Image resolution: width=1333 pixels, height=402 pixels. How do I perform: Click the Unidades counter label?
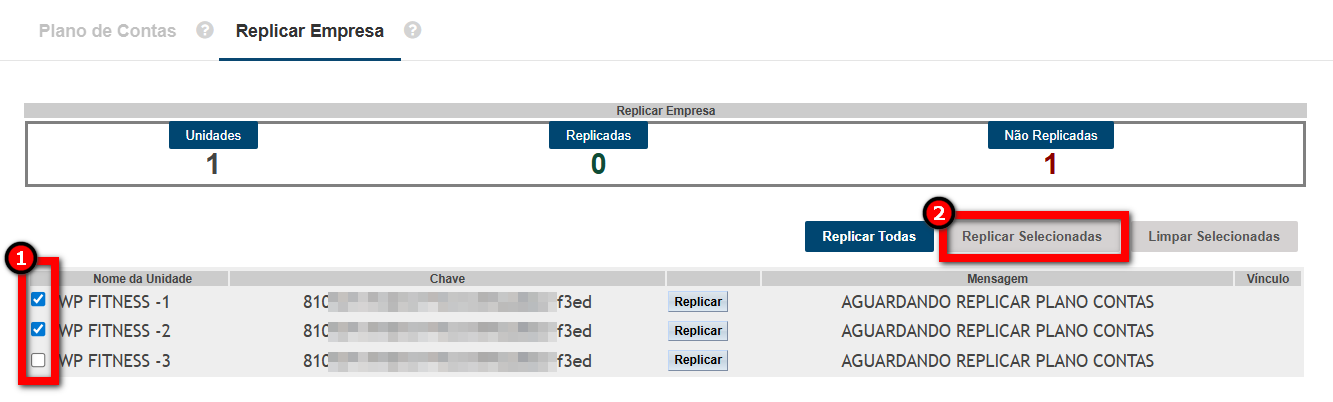coord(213,135)
